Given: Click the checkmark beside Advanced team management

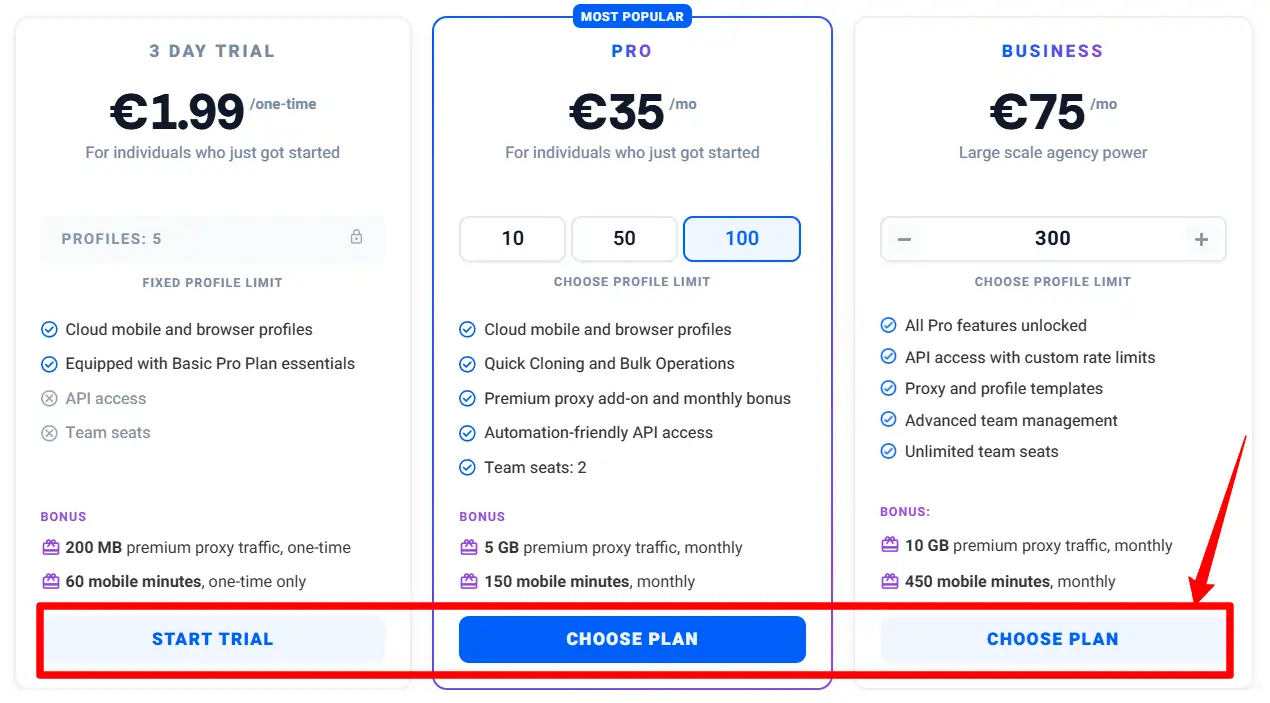Looking at the screenshot, I should 888,421.
